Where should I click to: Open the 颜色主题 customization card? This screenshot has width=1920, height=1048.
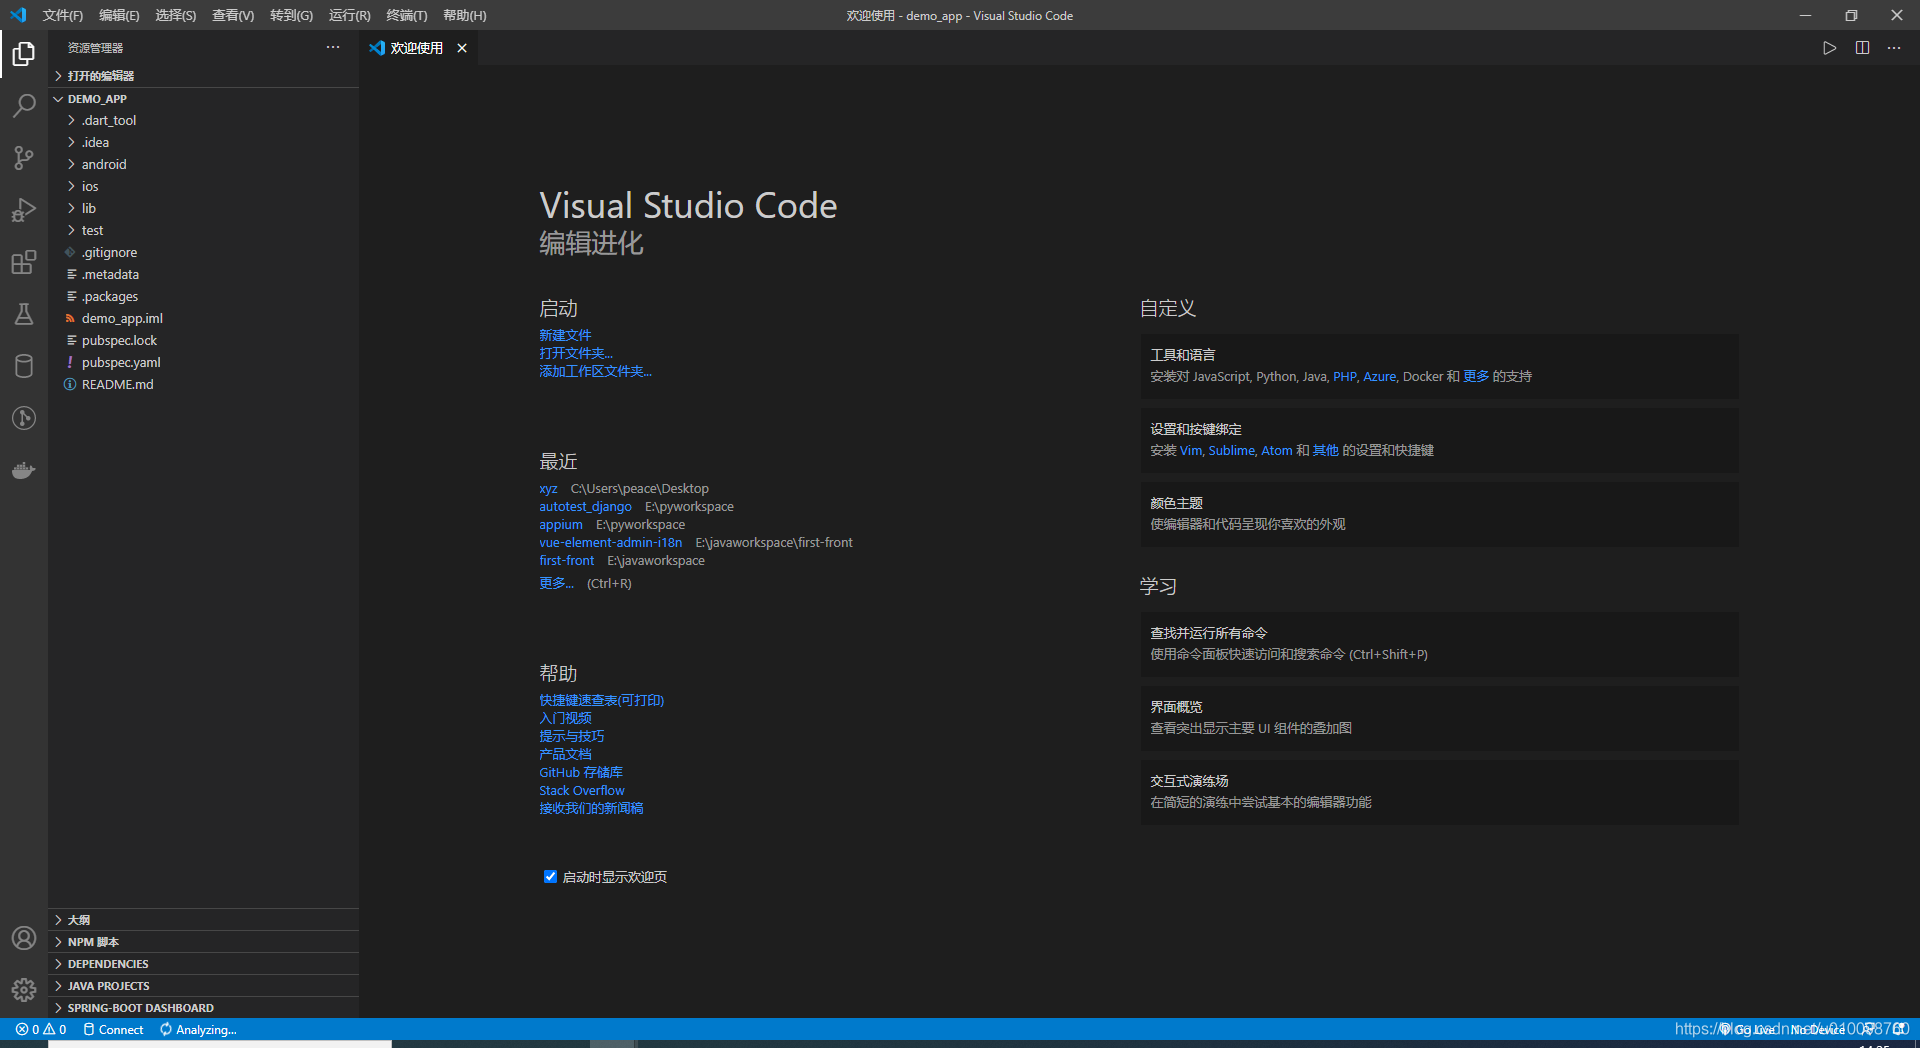click(x=1439, y=514)
